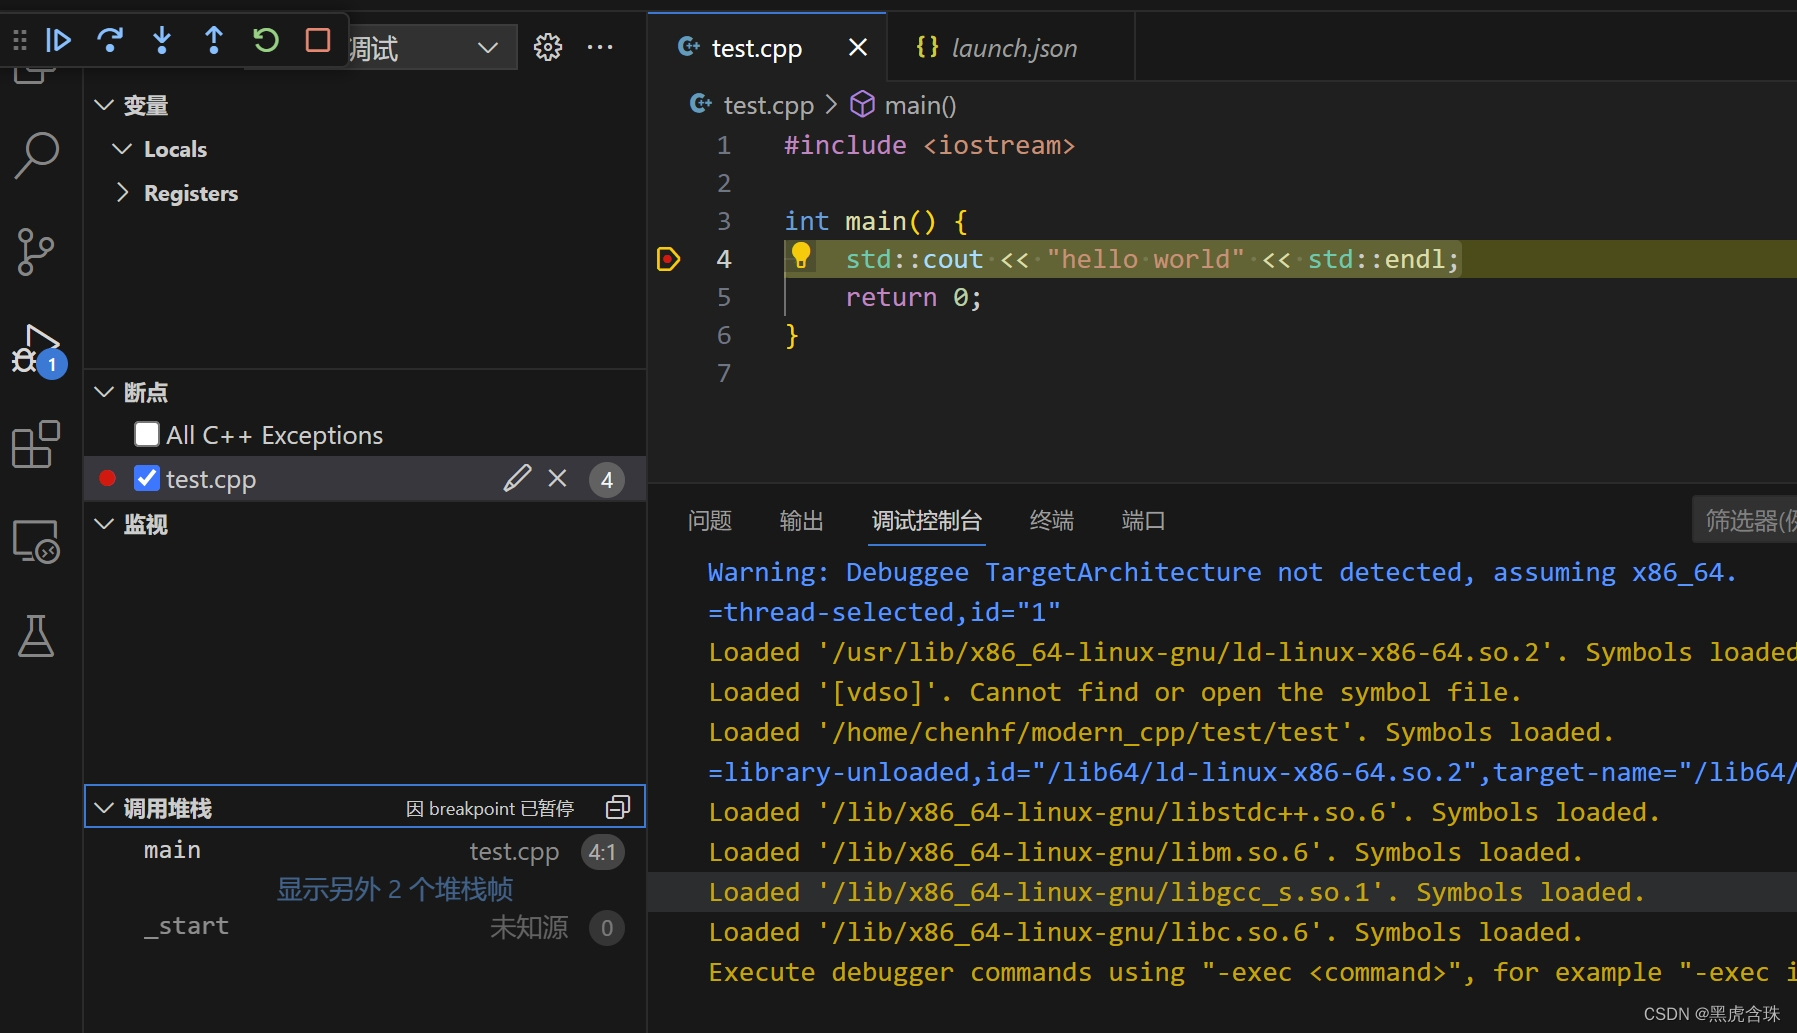Open the 输出 panel tab
The width and height of the screenshot is (1797, 1033).
pos(802,521)
